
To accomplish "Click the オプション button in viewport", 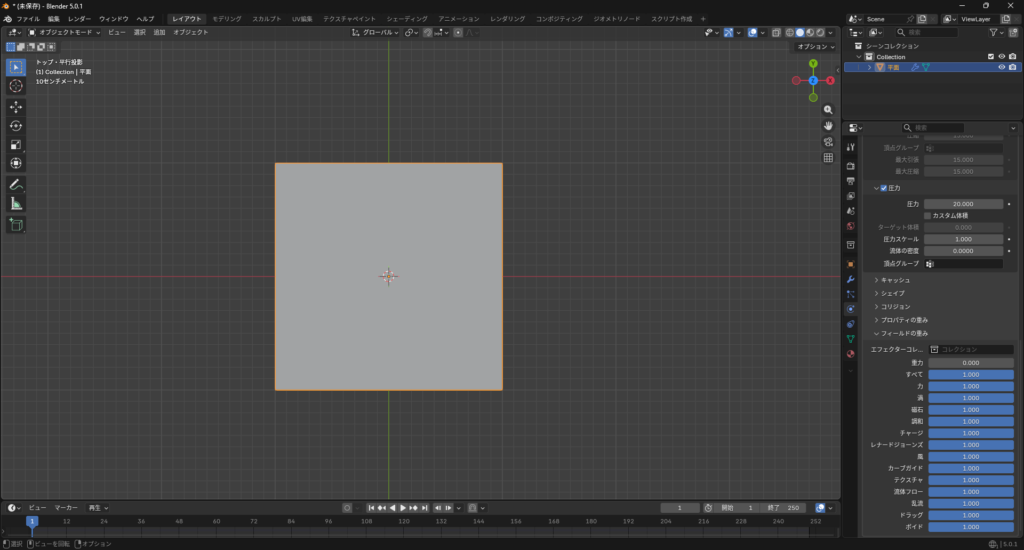I will coord(815,47).
